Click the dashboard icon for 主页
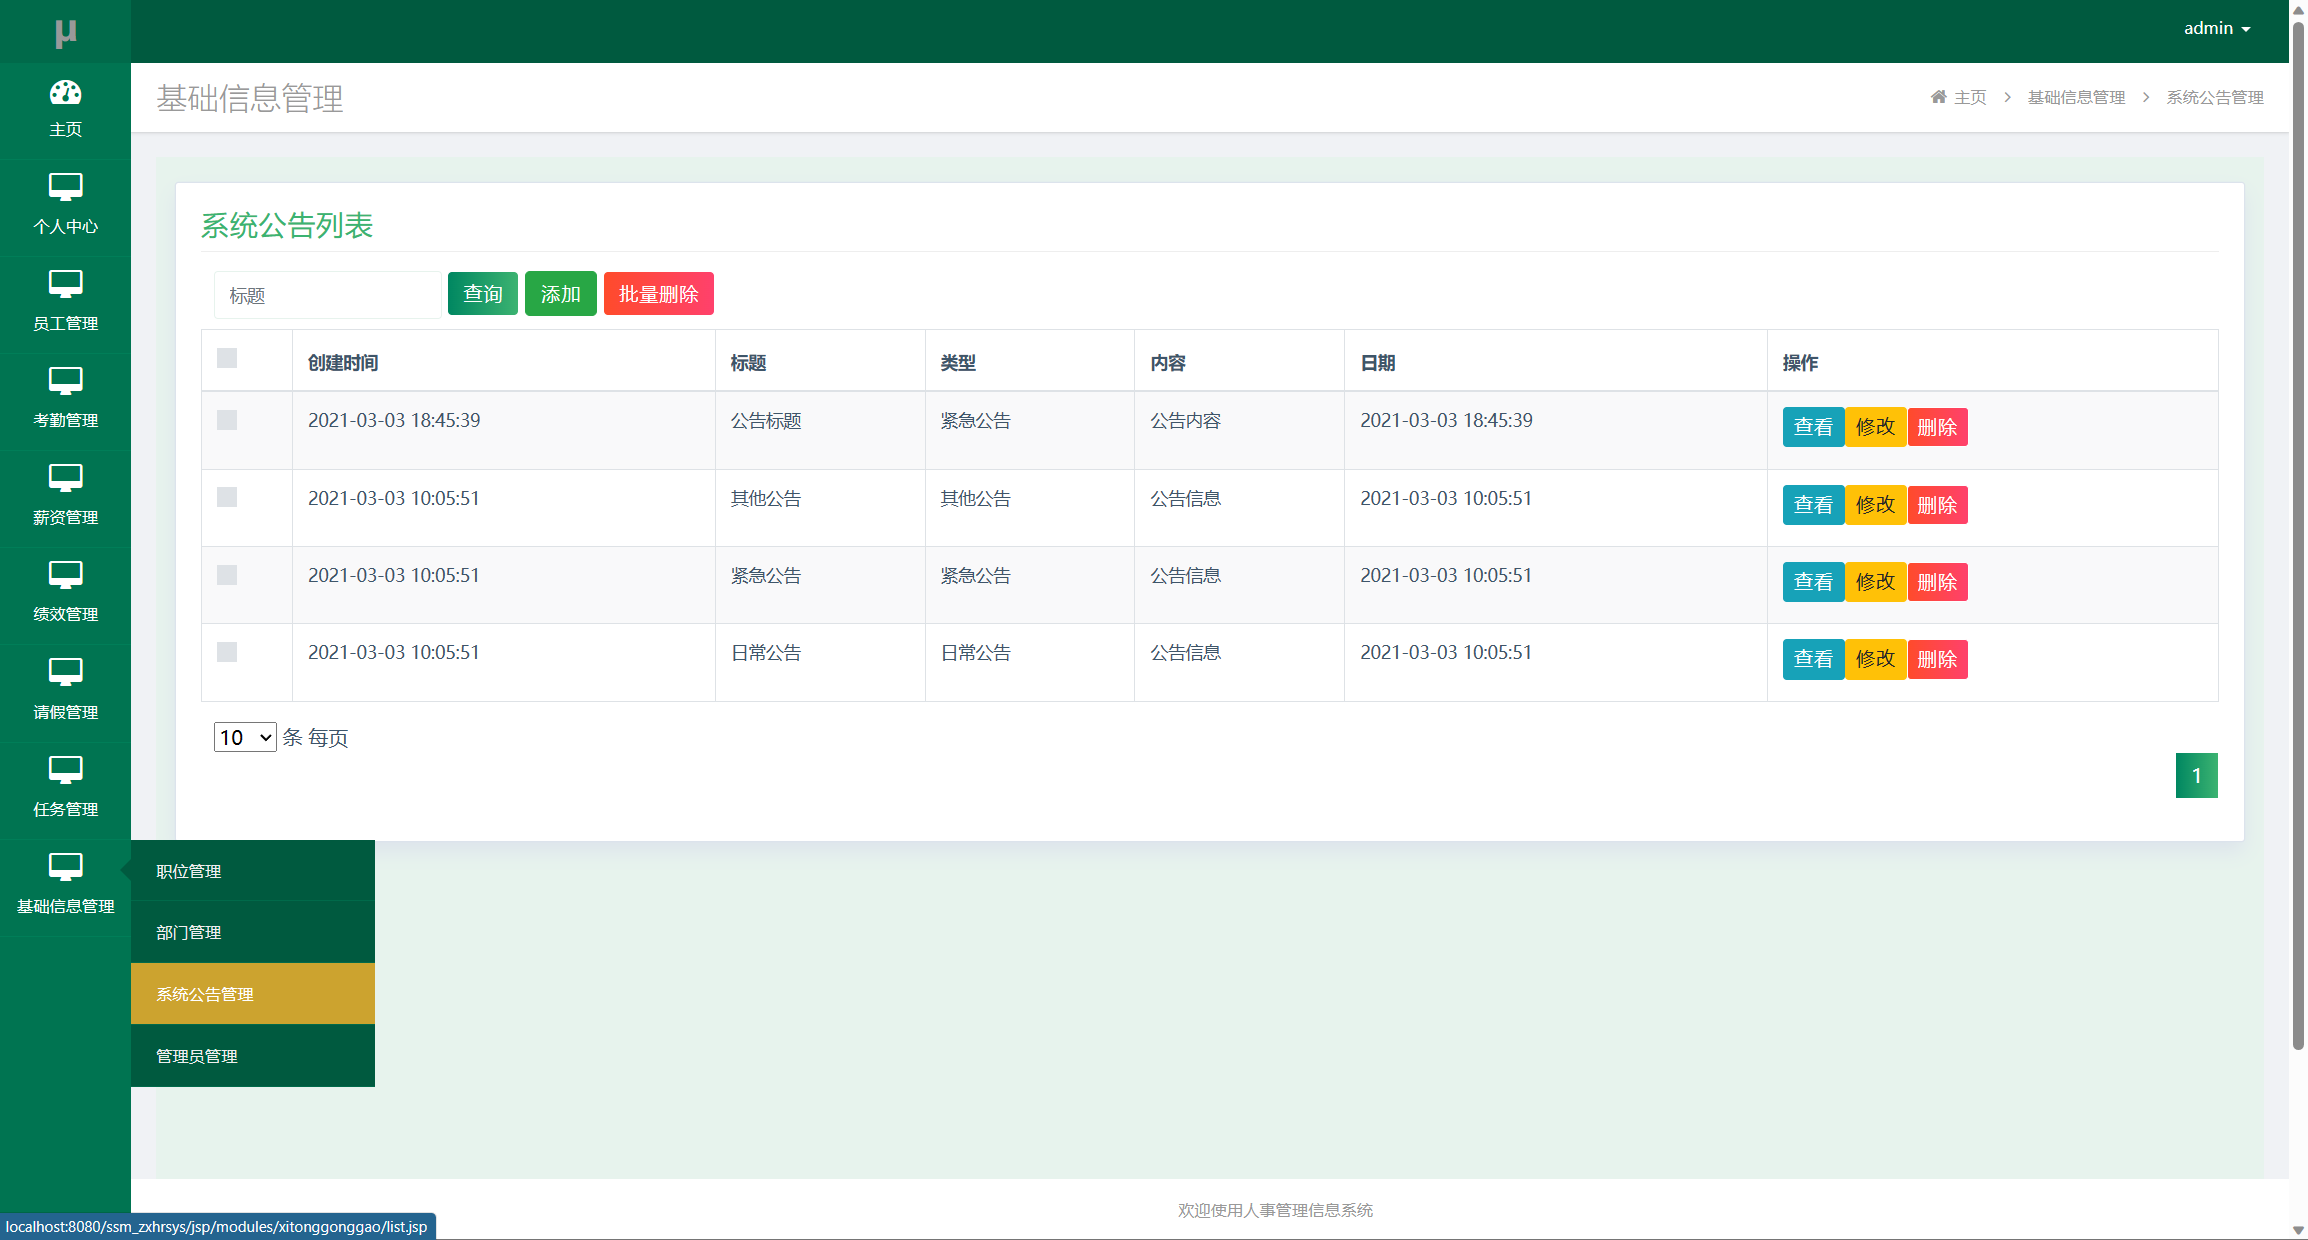 point(65,93)
